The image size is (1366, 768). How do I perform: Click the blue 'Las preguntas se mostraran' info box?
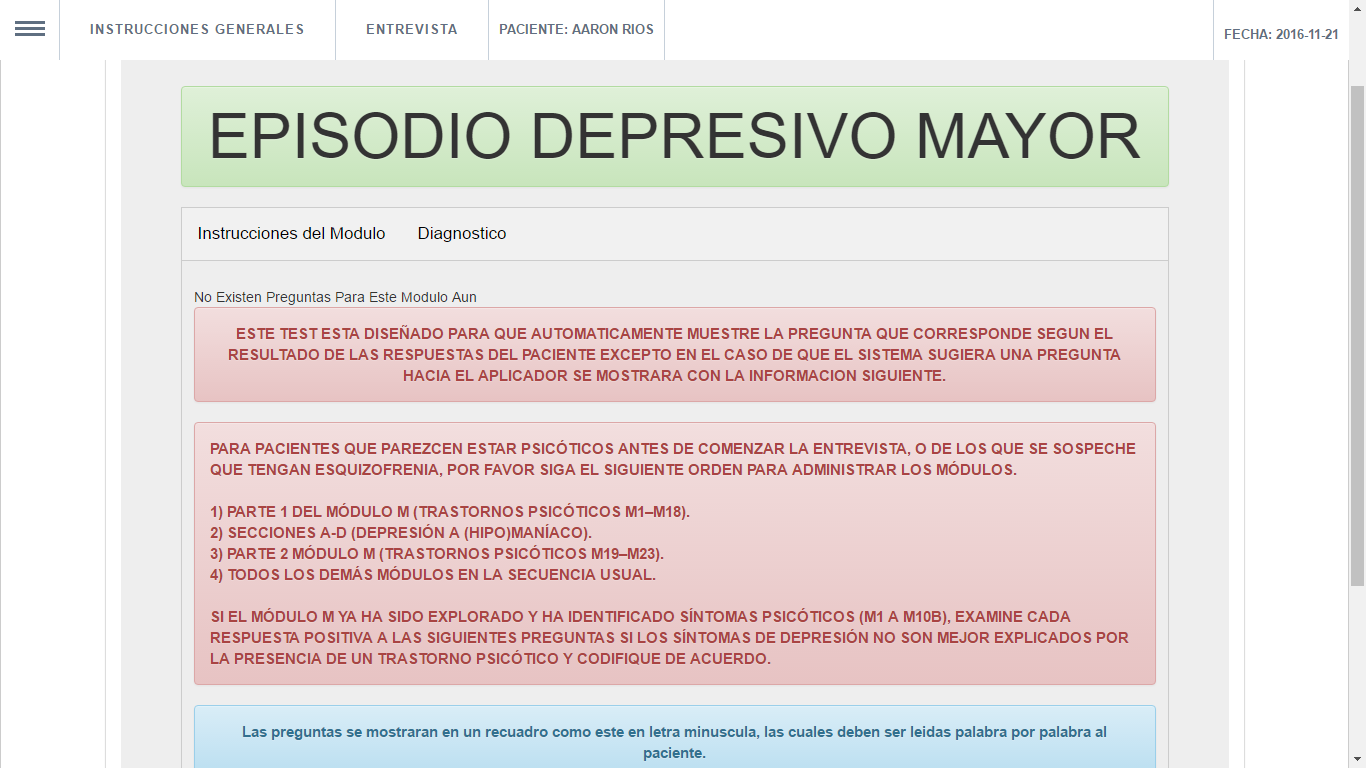pyautogui.click(x=674, y=742)
